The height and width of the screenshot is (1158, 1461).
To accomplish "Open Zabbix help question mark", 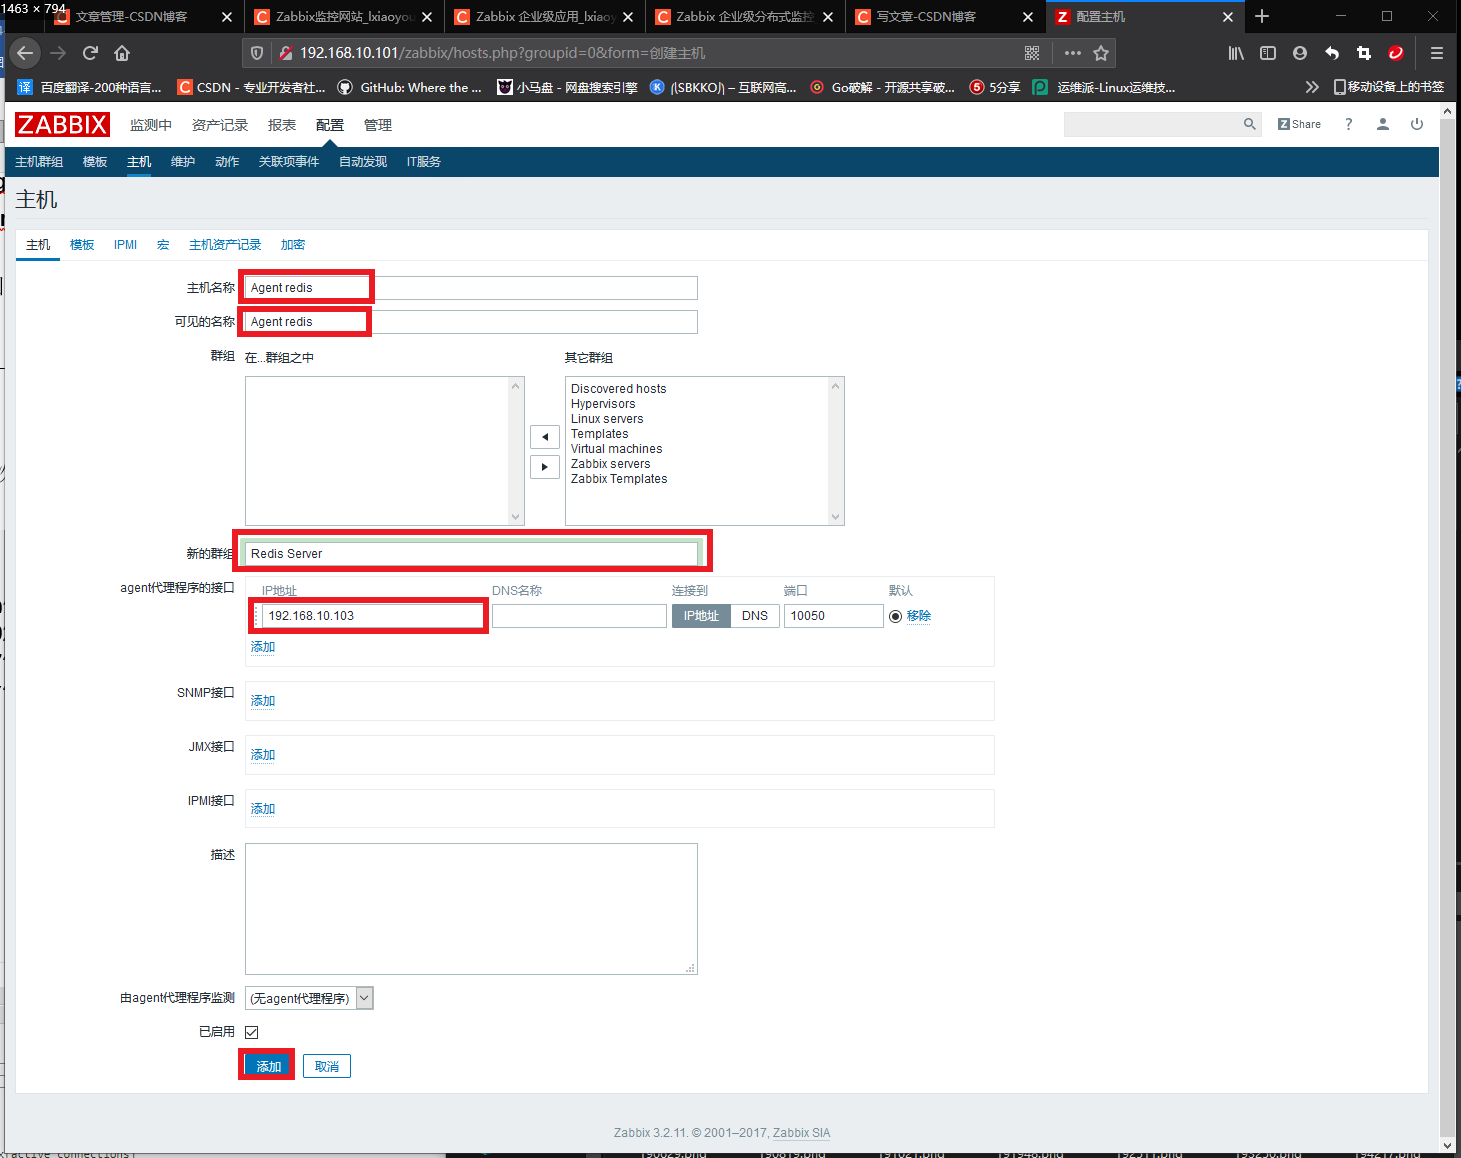I will [1348, 124].
